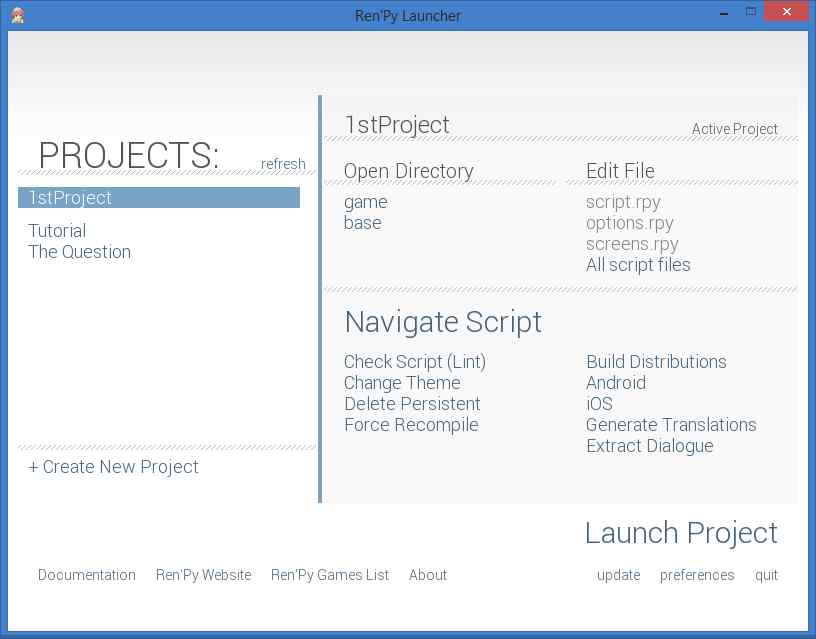Select the Tutorial project
The image size is (816, 639).
(57, 231)
